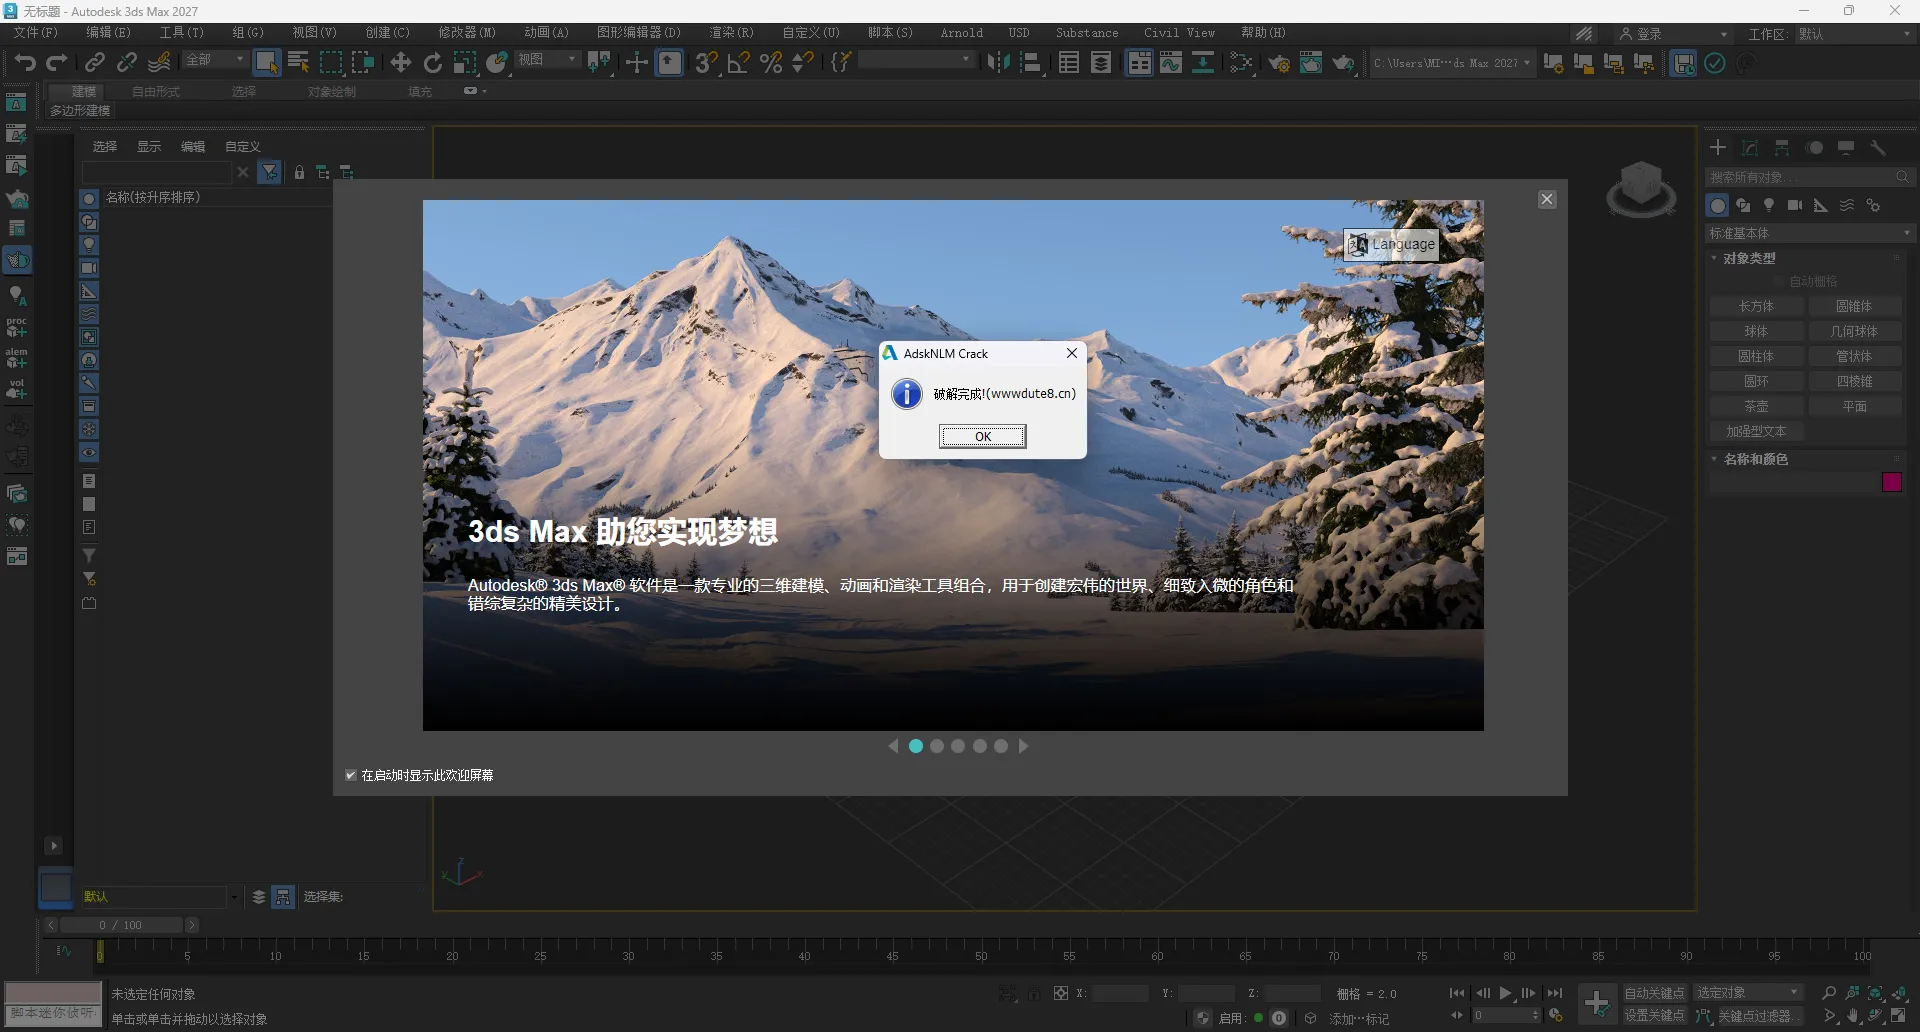Select the Select and Link chain tool
The image size is (1920, 1032).
[95, 63]
